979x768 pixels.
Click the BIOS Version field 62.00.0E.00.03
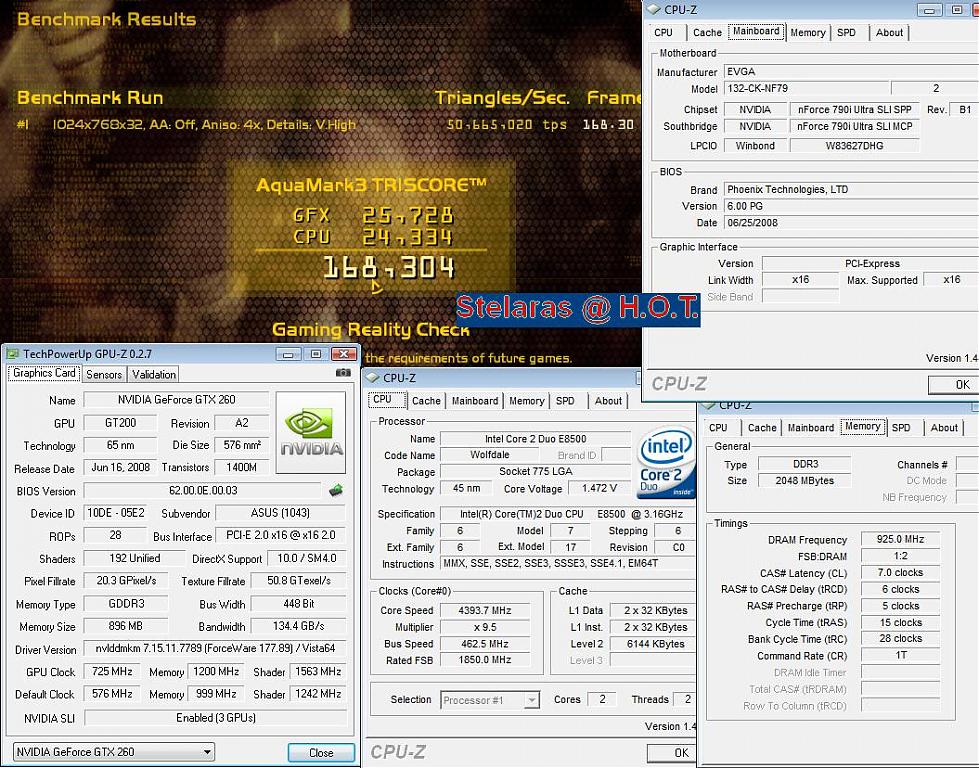(x=203, y=490)
